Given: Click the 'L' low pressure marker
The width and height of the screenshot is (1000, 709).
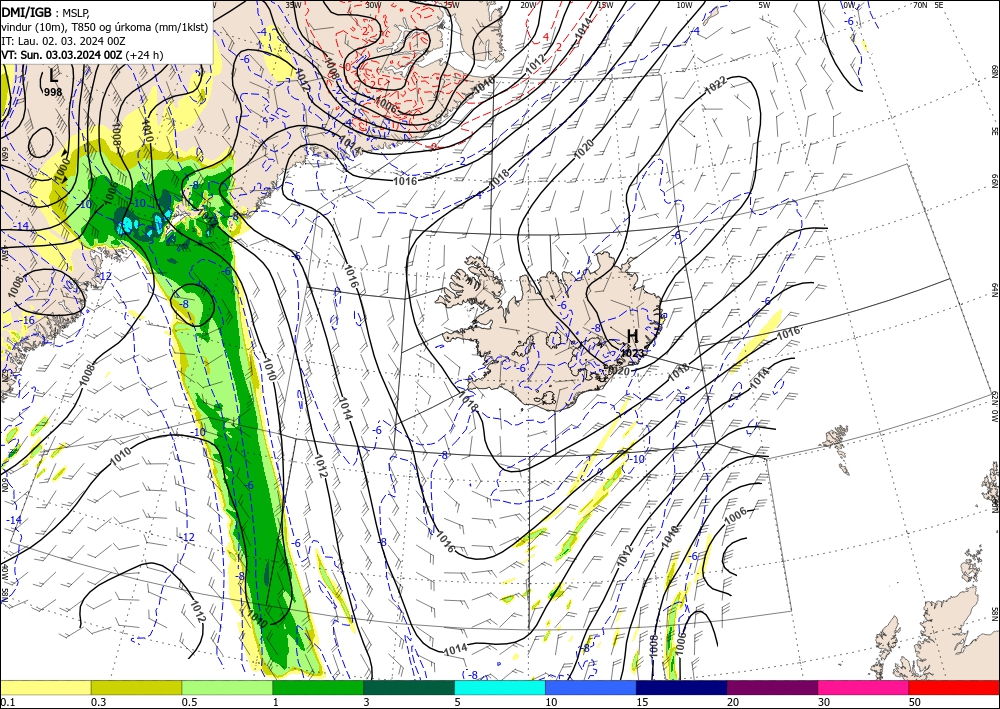Looking at the screenshot, I should tap(53, 77).
